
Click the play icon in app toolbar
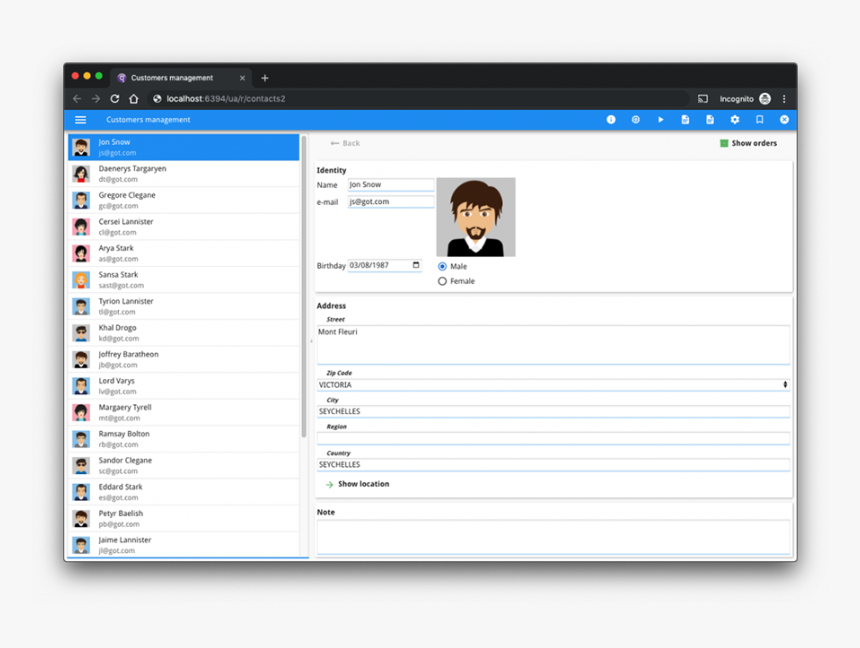click(x=660, y=120)
